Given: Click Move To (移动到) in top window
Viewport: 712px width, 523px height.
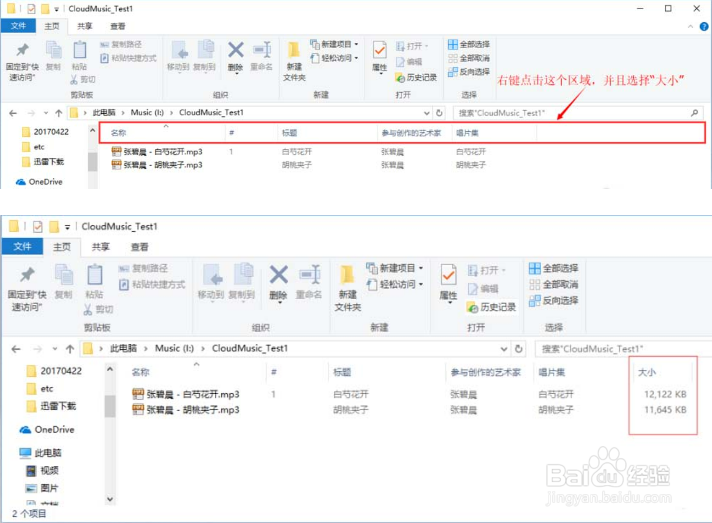Looking at the screenshot, I should coord(178,56).
